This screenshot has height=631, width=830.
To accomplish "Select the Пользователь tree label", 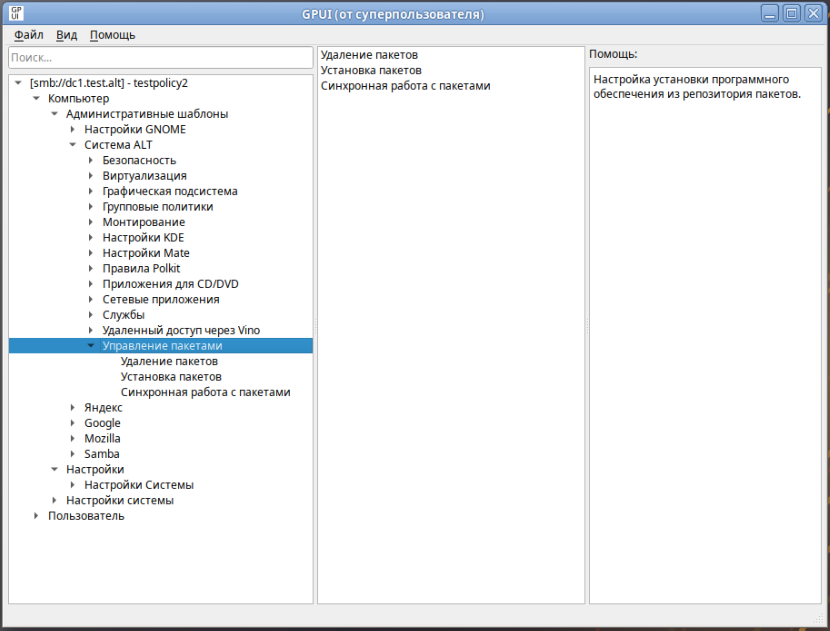I will click(86, 516).
